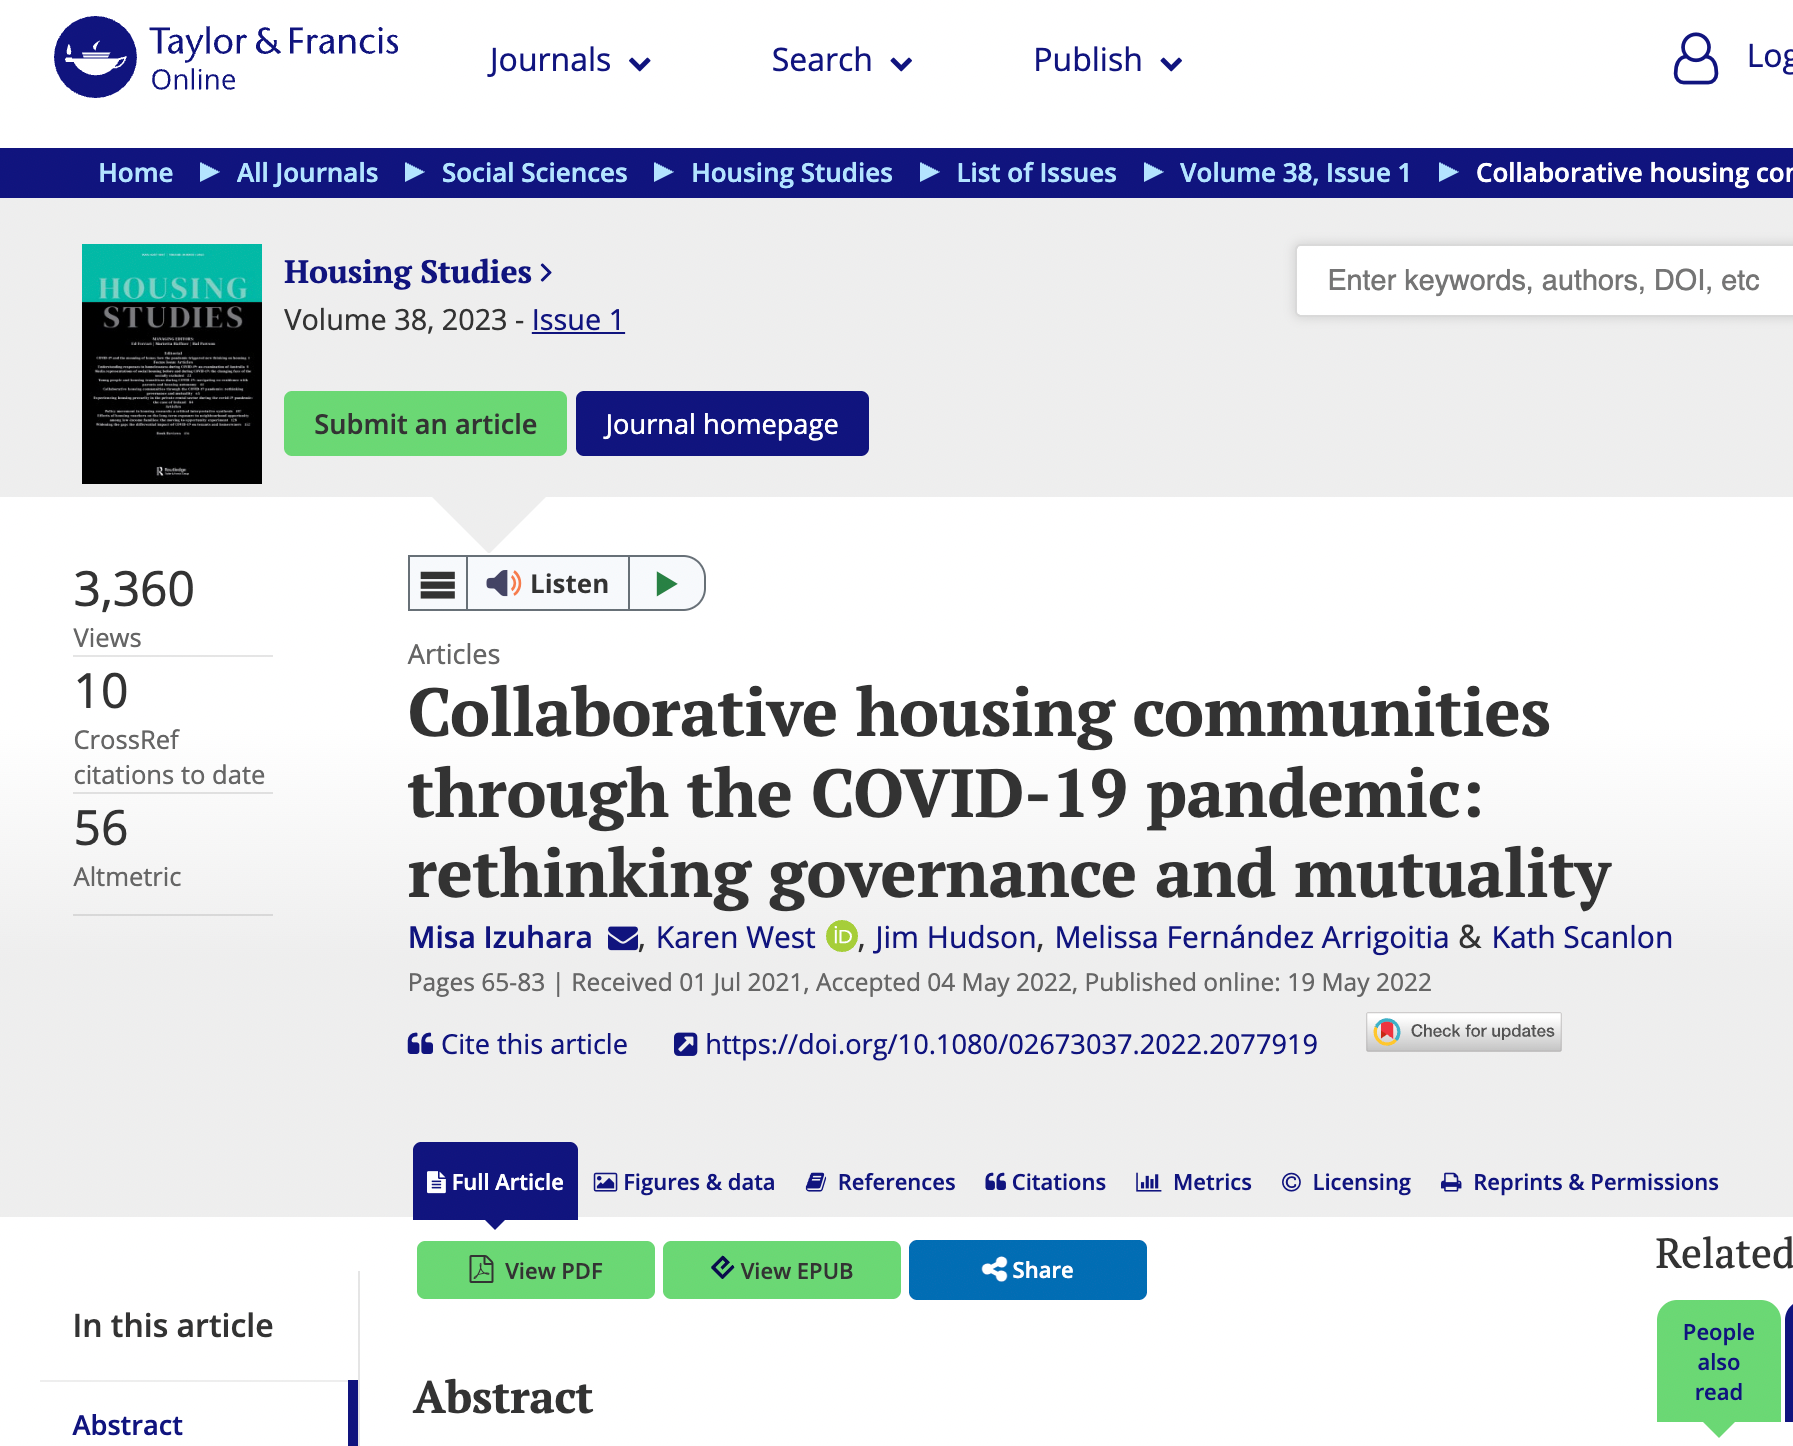
Task: Click the 10 CrossRef citations count
Action: 101,691
